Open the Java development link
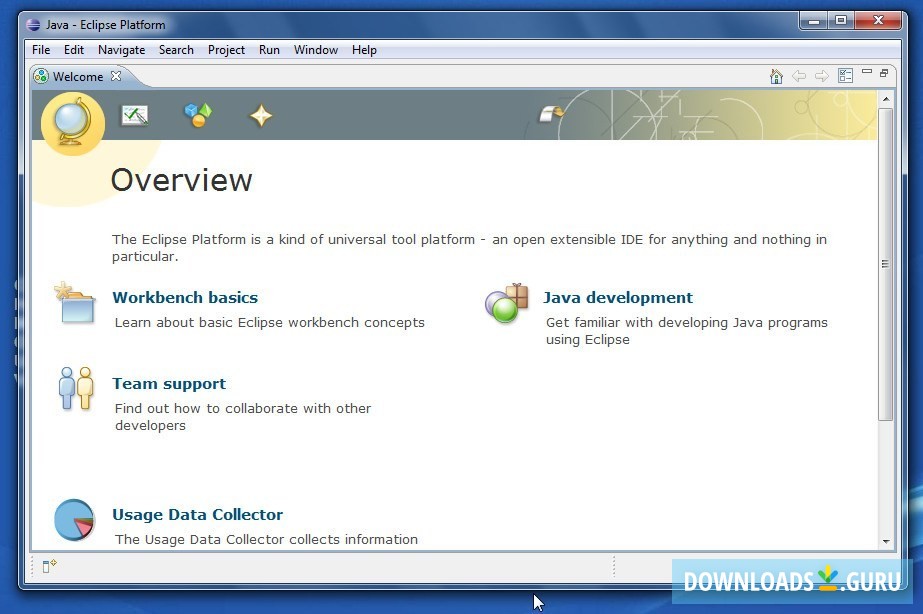 [617, 297]
